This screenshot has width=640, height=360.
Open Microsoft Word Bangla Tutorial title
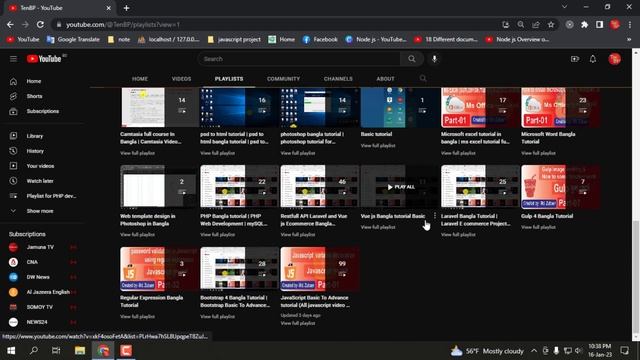[x=548, y=138]
